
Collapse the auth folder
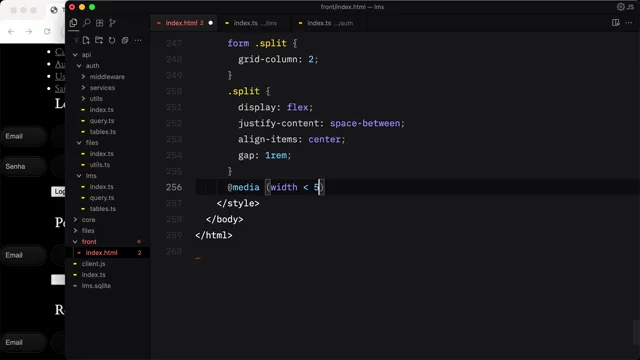pos(89,66)
